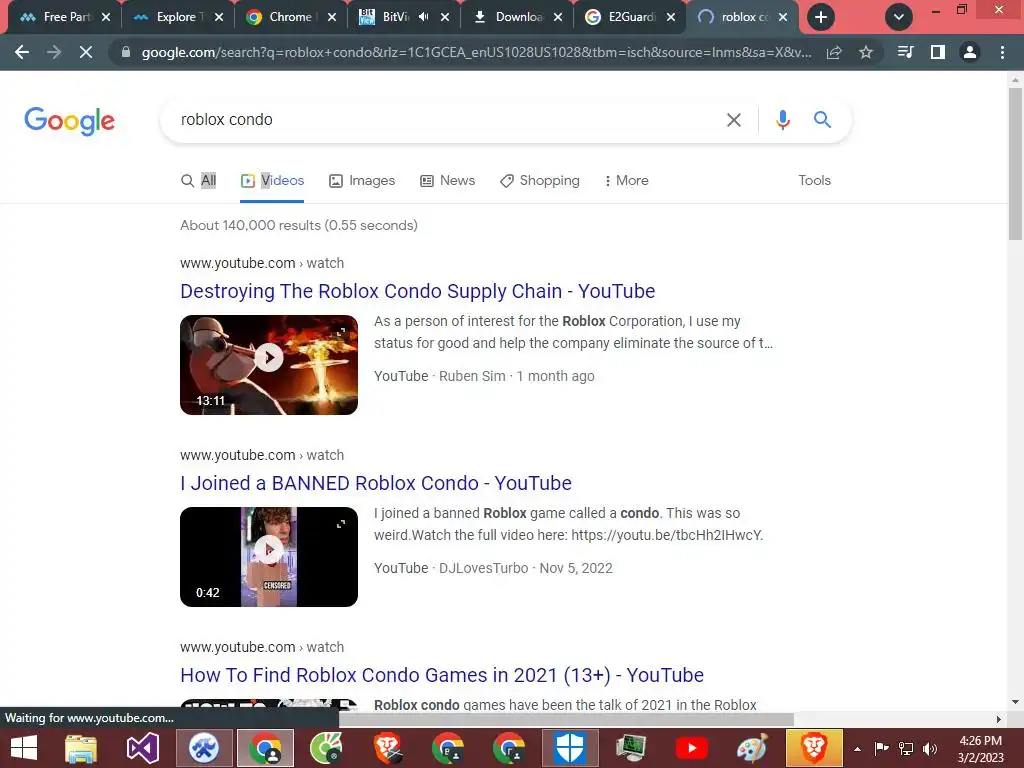Switch to the Images results tab

(x=362, y=181)
